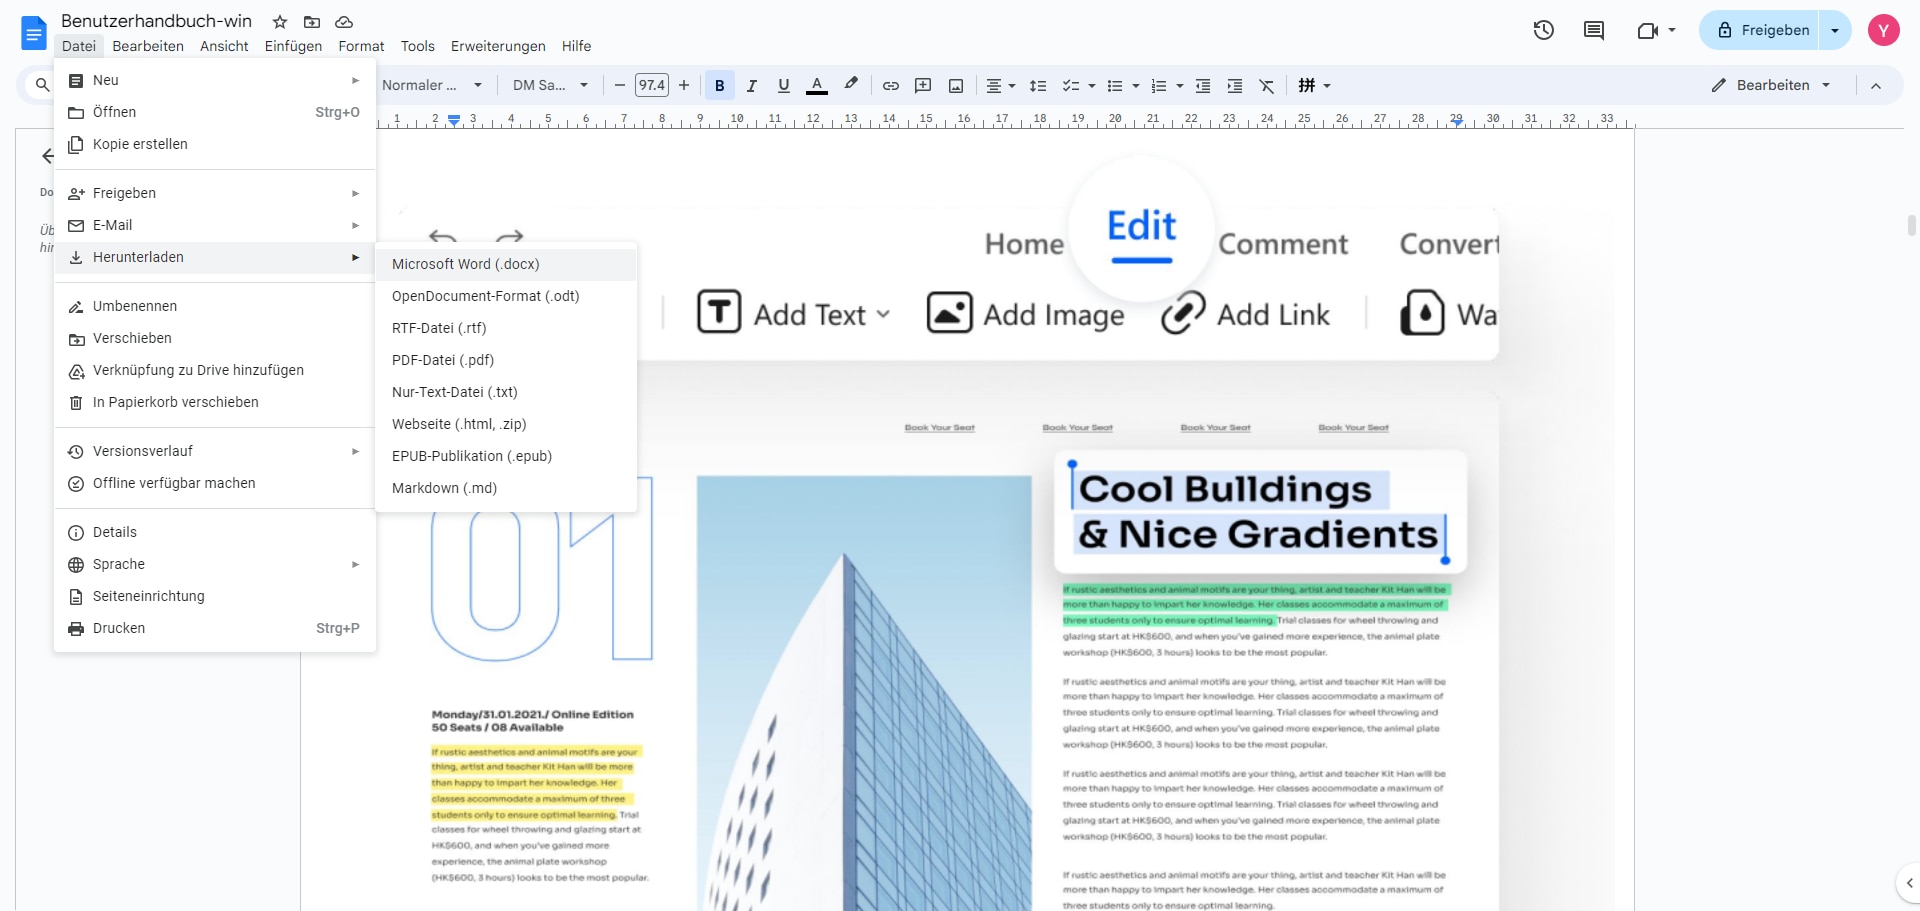Download as OpenDocument-Format (.odt)
Screen dimensions: 1920x911
coord(506,296)
